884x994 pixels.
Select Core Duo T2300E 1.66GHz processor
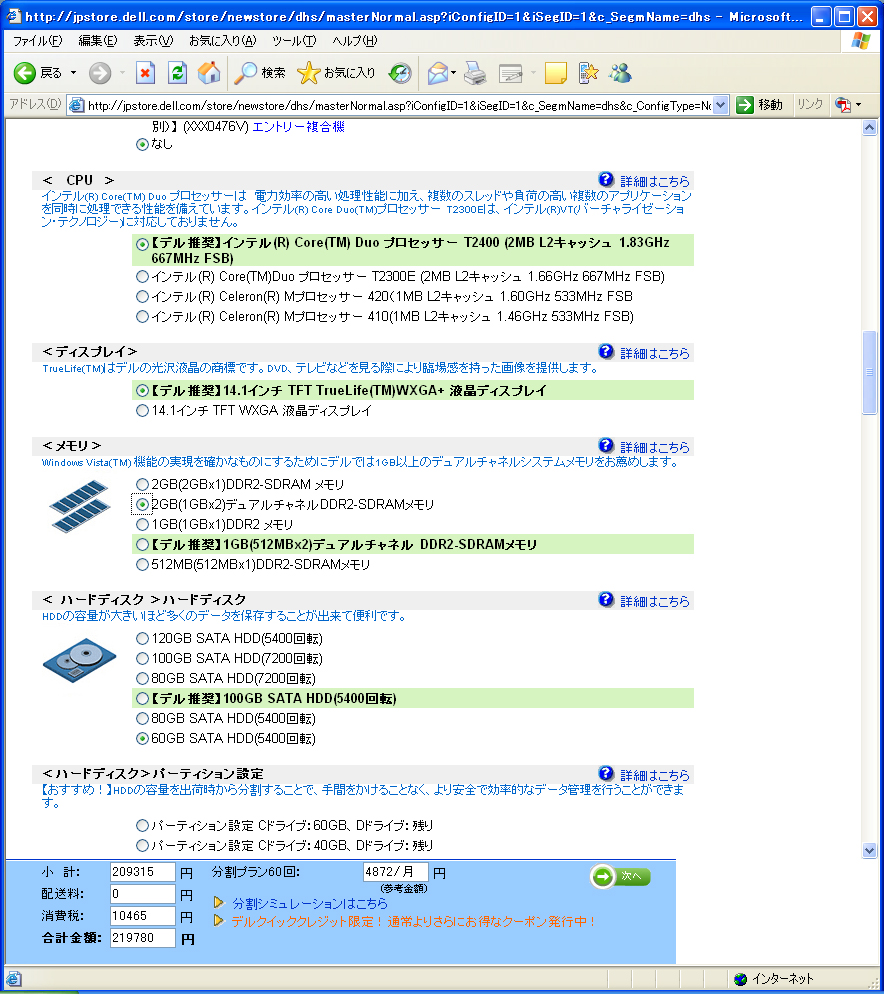coord(143,276)
